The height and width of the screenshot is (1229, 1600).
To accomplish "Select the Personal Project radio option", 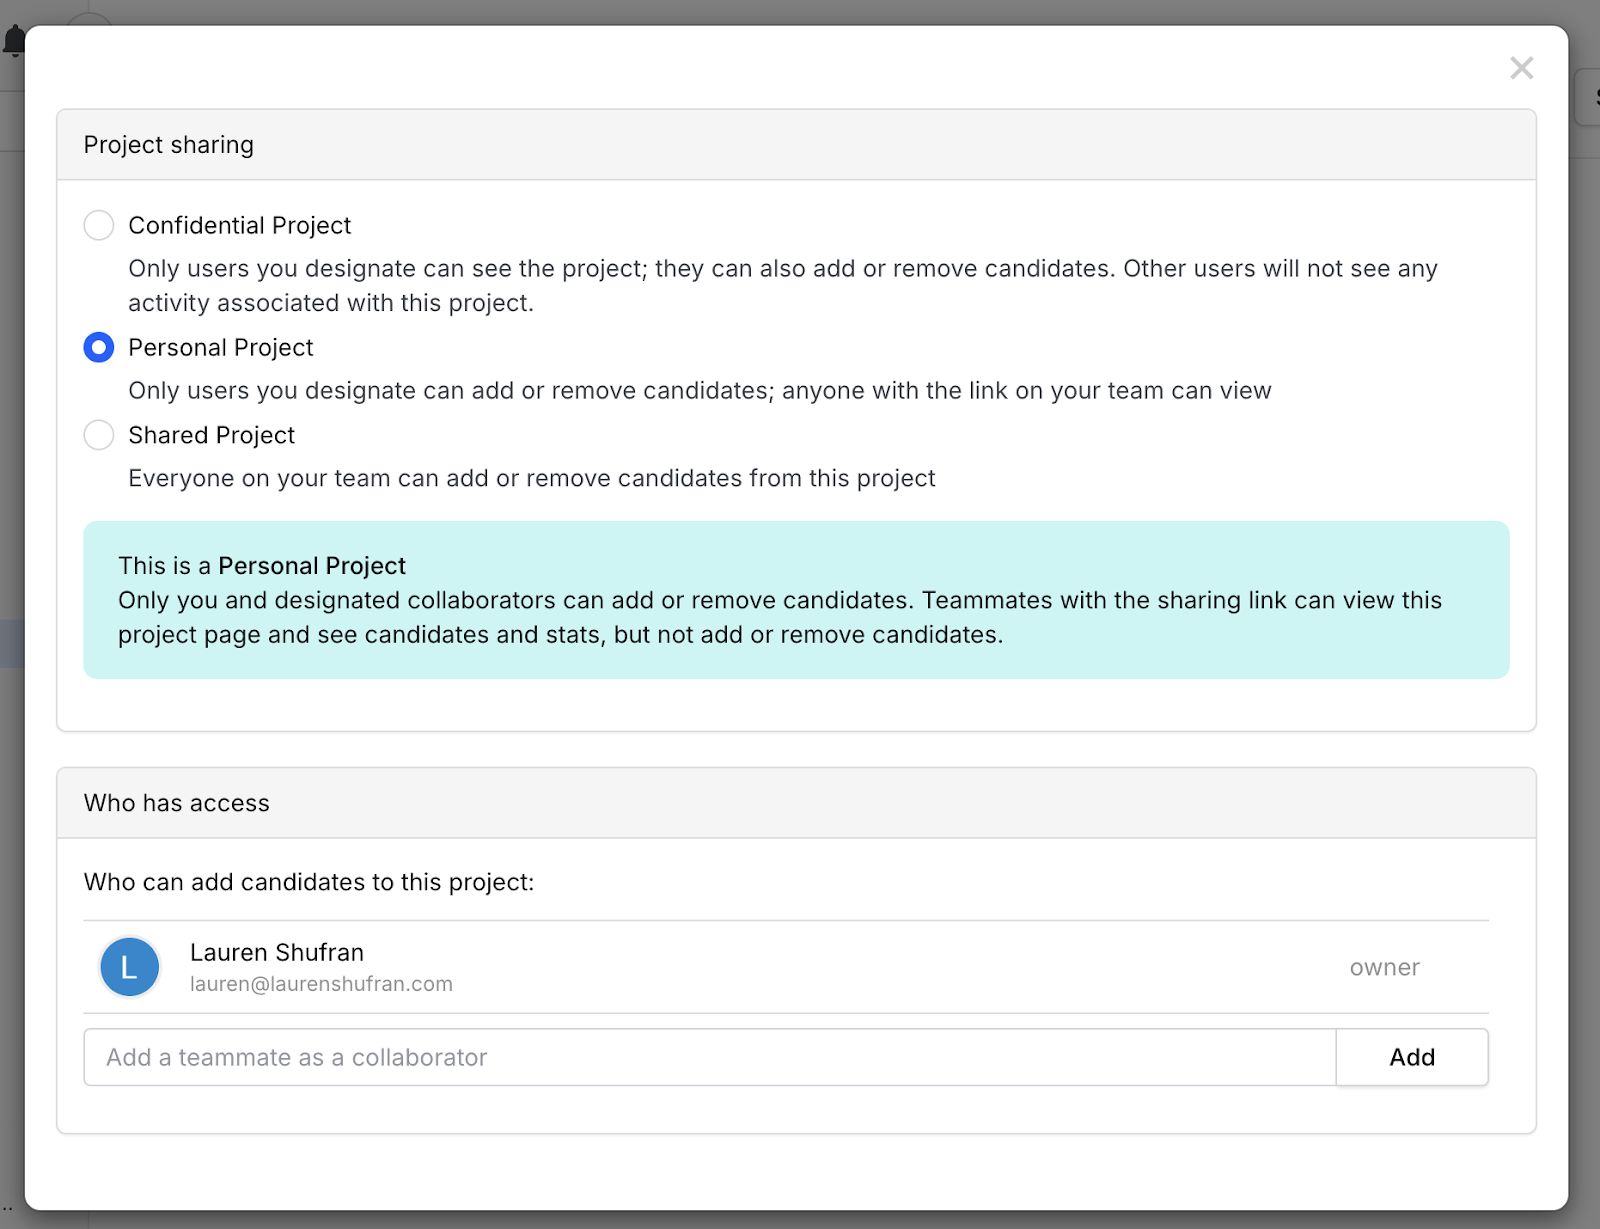I will tap(99, 347).
